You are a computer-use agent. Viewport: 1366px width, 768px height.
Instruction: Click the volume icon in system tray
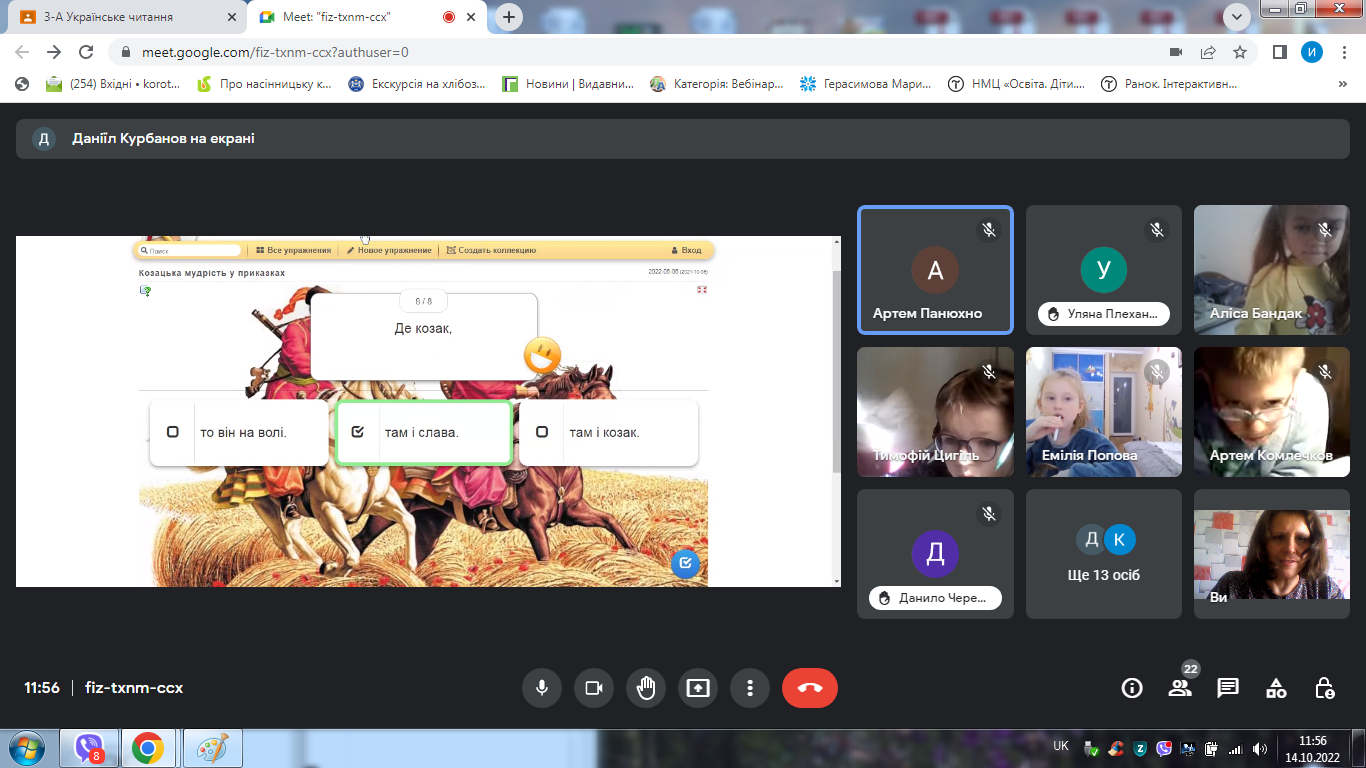click(1260, 749)
